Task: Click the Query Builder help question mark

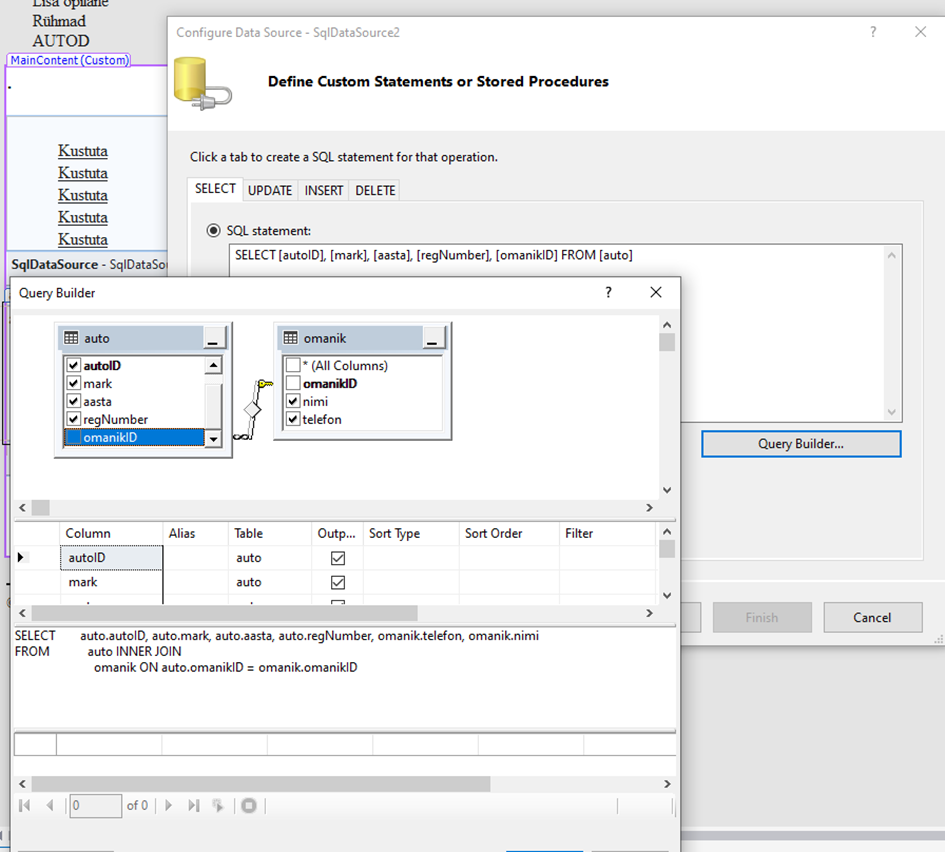Action: (608, 293)
